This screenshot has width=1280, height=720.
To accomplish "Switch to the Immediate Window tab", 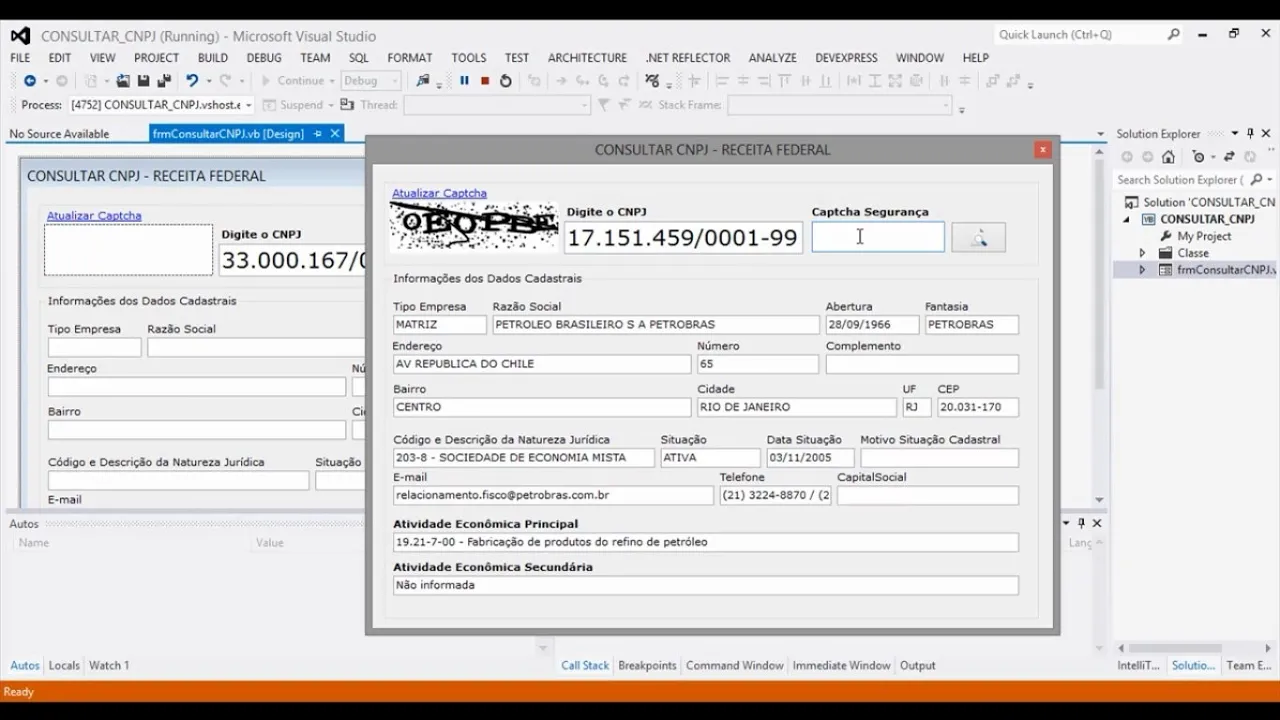I will 841,665.
